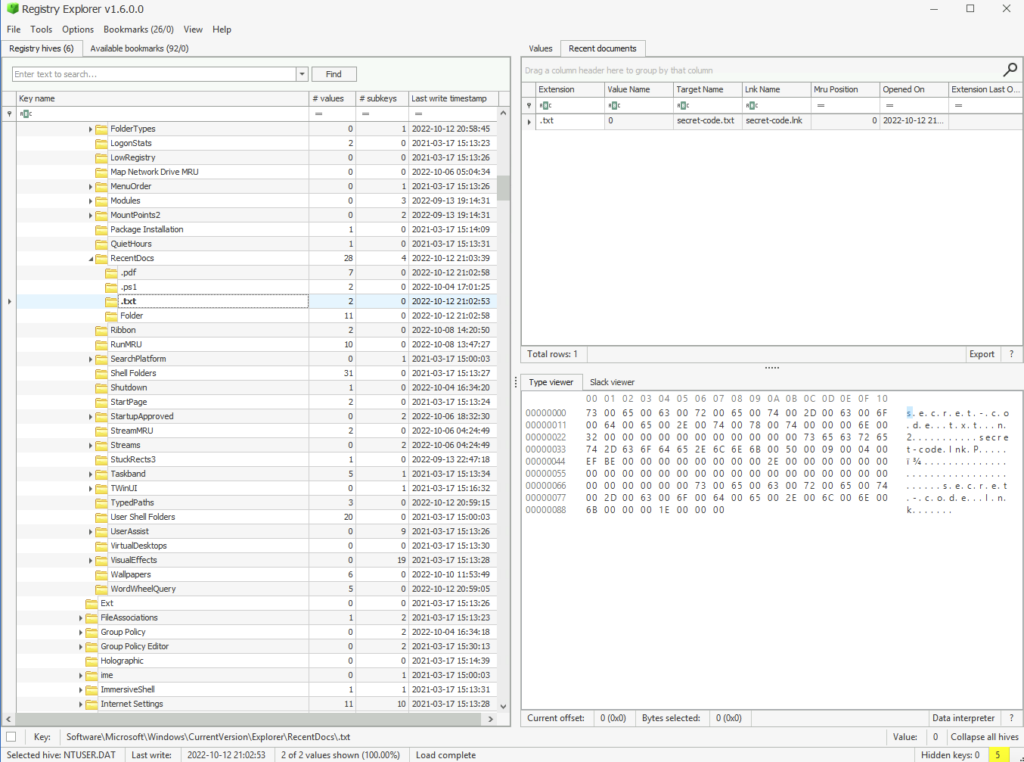Click the search text input field
This screenshot has height=762, width=1024.
pos(154,74)
